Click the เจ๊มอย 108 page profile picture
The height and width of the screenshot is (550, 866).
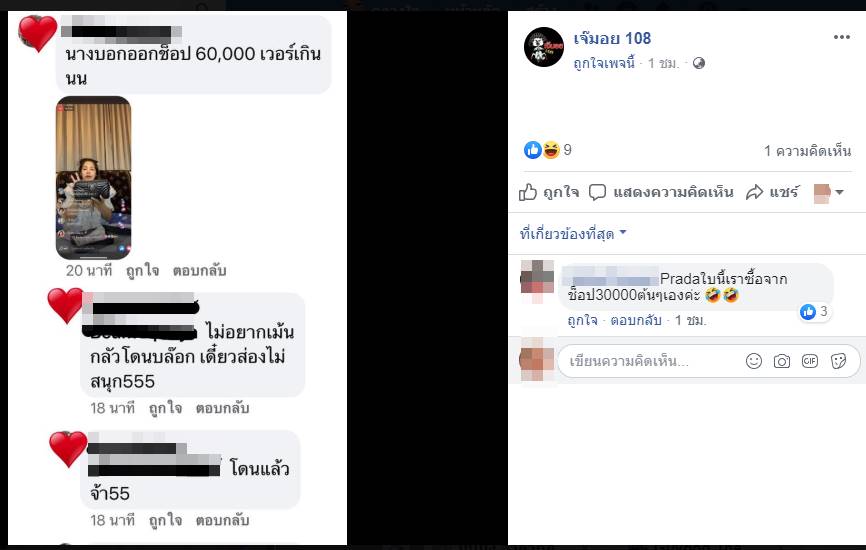544,47
